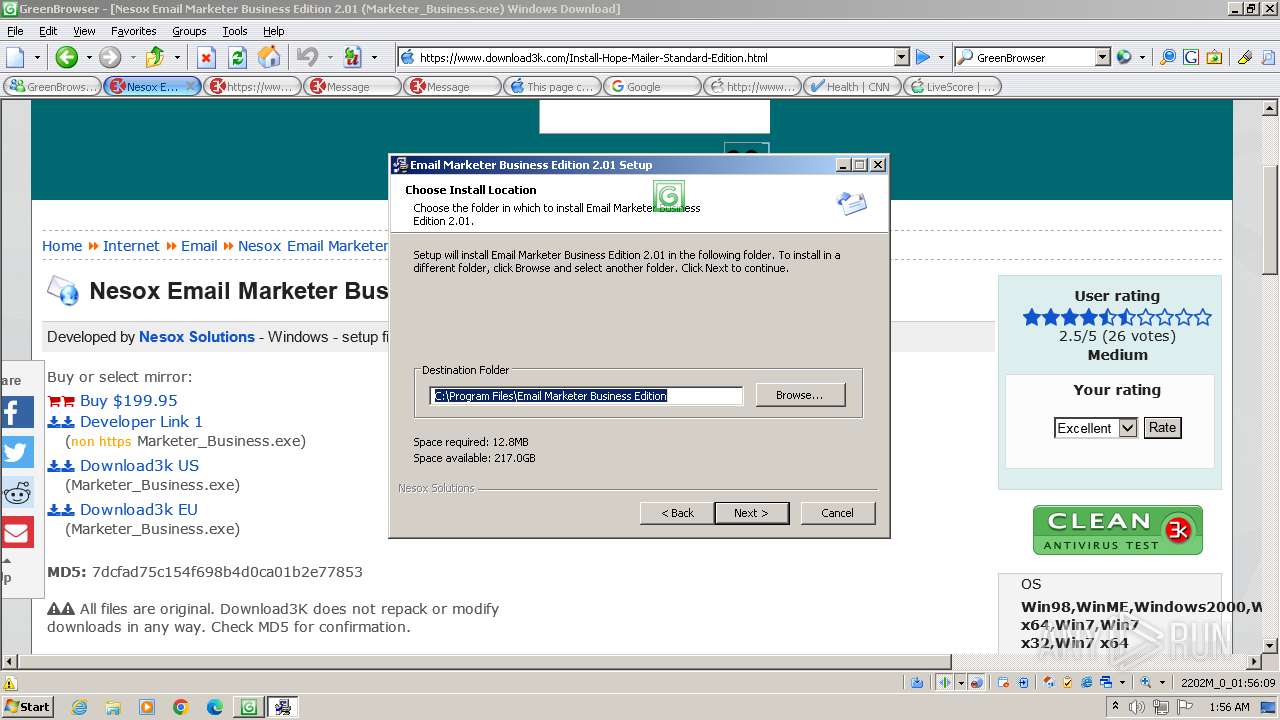Click Browse to choose the destination folder
1280x720 pixels.
click(x=800, y=395)
